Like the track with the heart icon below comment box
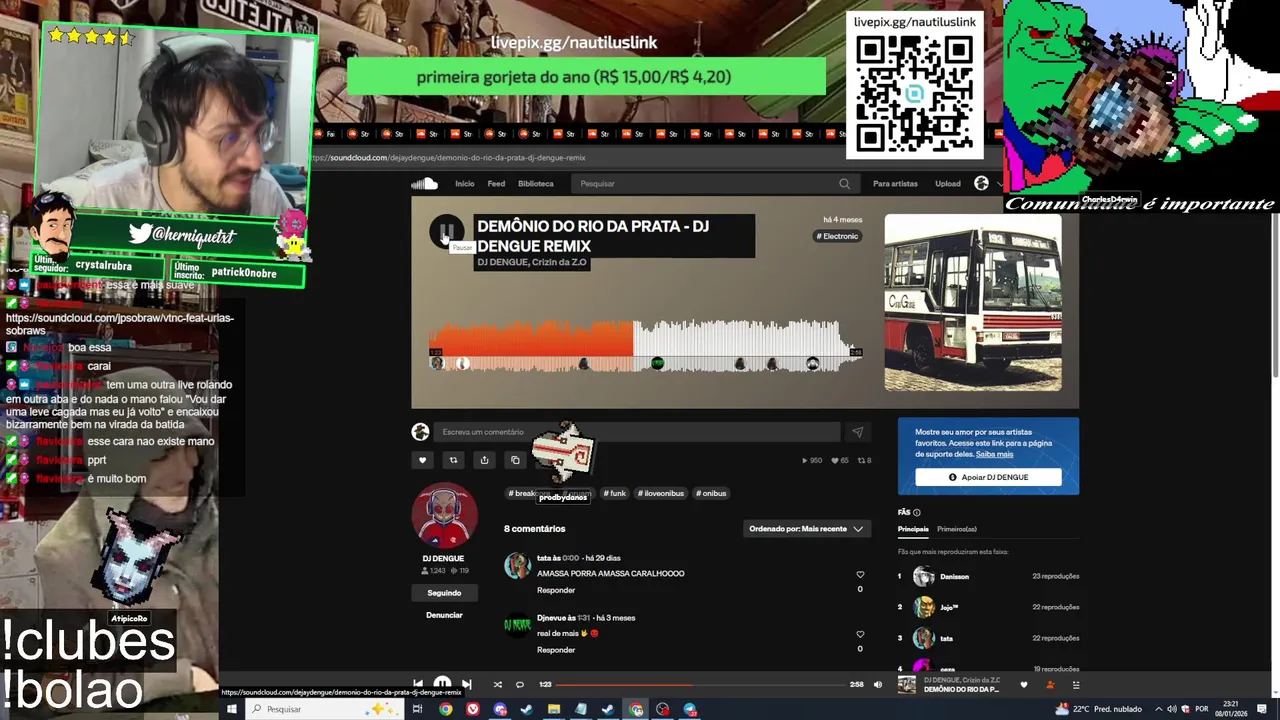 pyautogui.click(x=422, y=460)
